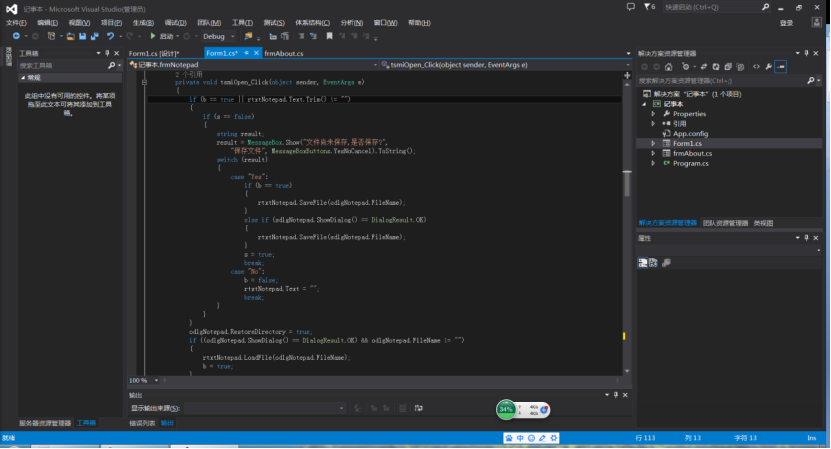Click the Collapse All icon in Solution Explorer
831x449 pixels.
coord(728,67)
